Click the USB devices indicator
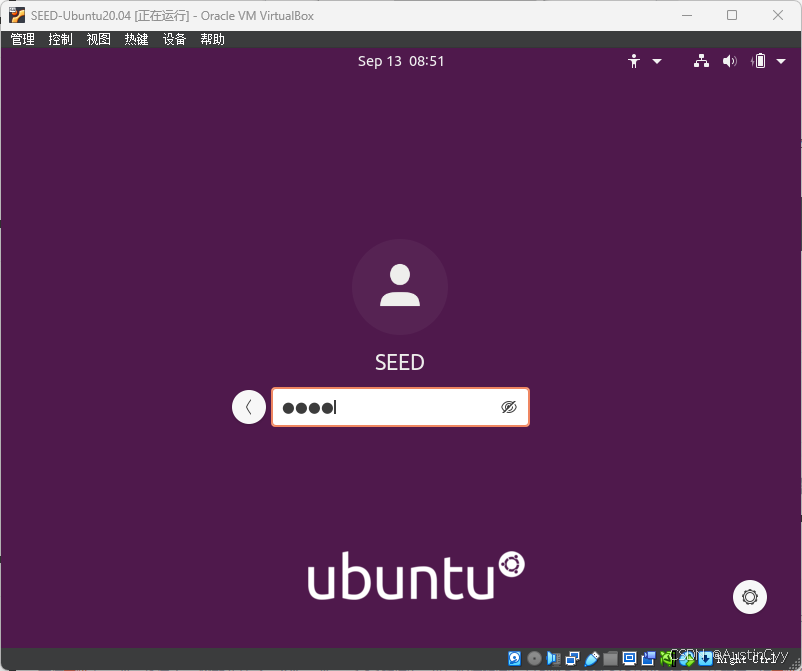 591,658
